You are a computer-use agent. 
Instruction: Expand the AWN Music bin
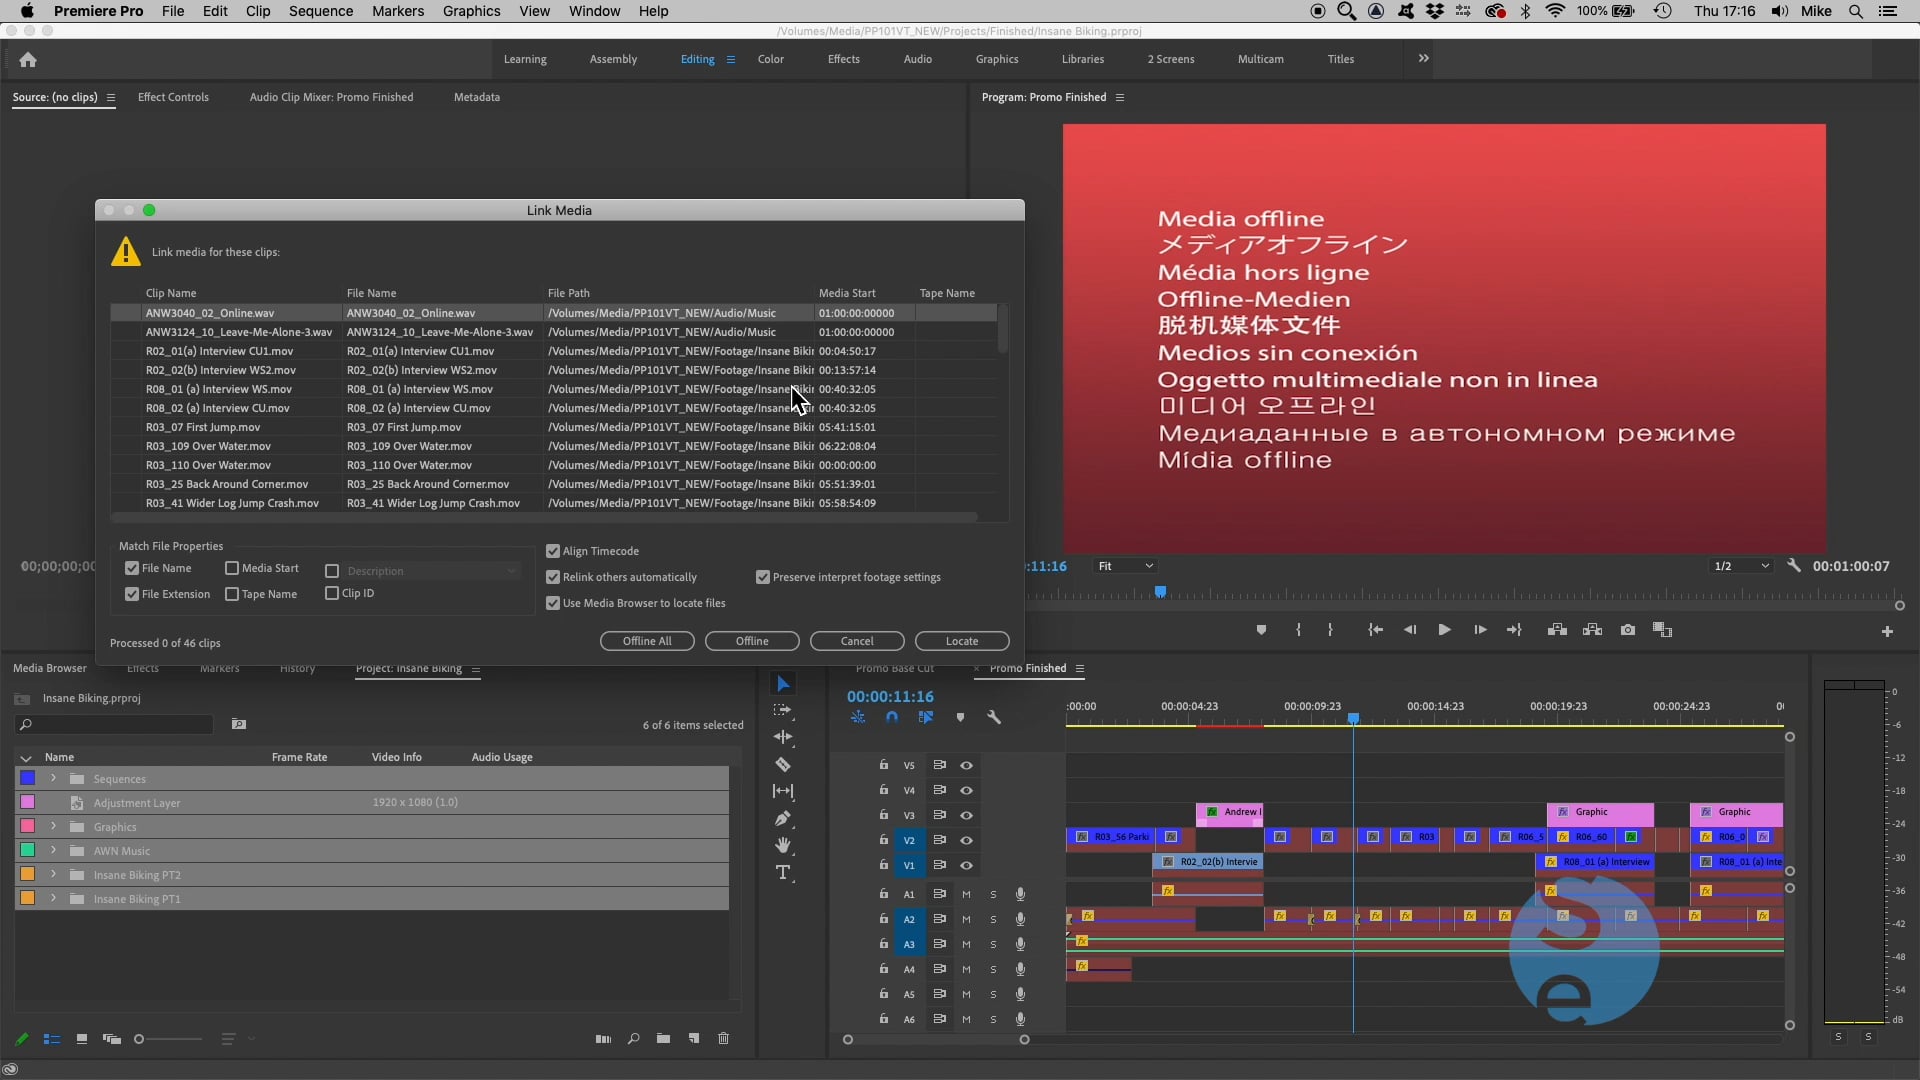(54, 850)
